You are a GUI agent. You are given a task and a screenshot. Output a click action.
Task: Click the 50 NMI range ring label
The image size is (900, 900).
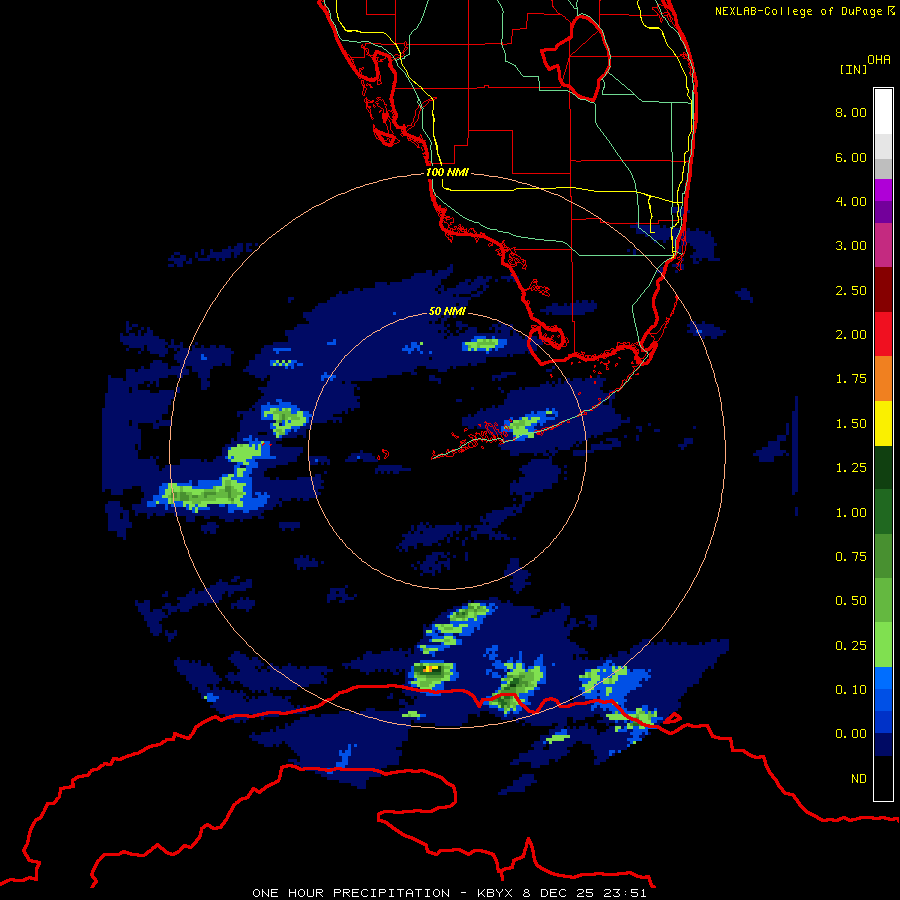(x=447, y=311)
